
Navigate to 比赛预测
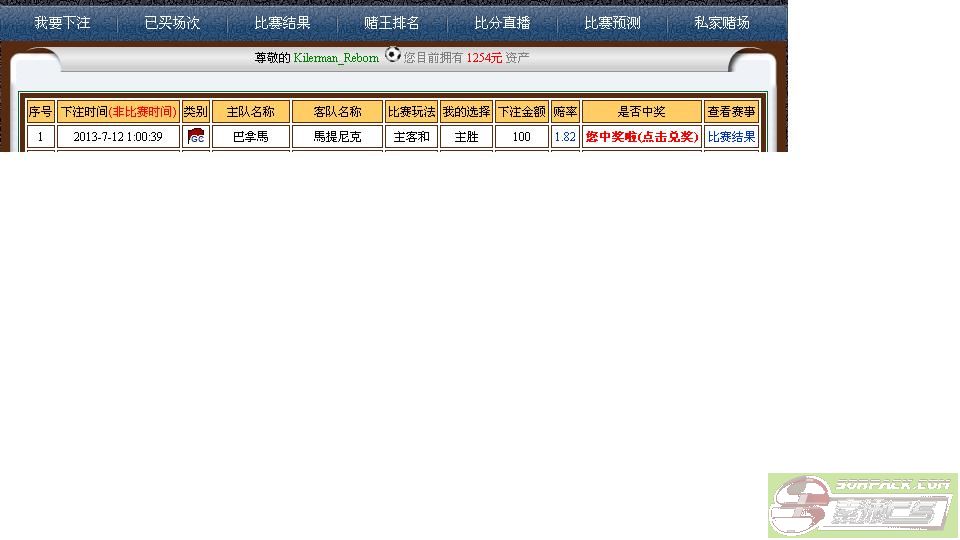(x=612, y=22)
